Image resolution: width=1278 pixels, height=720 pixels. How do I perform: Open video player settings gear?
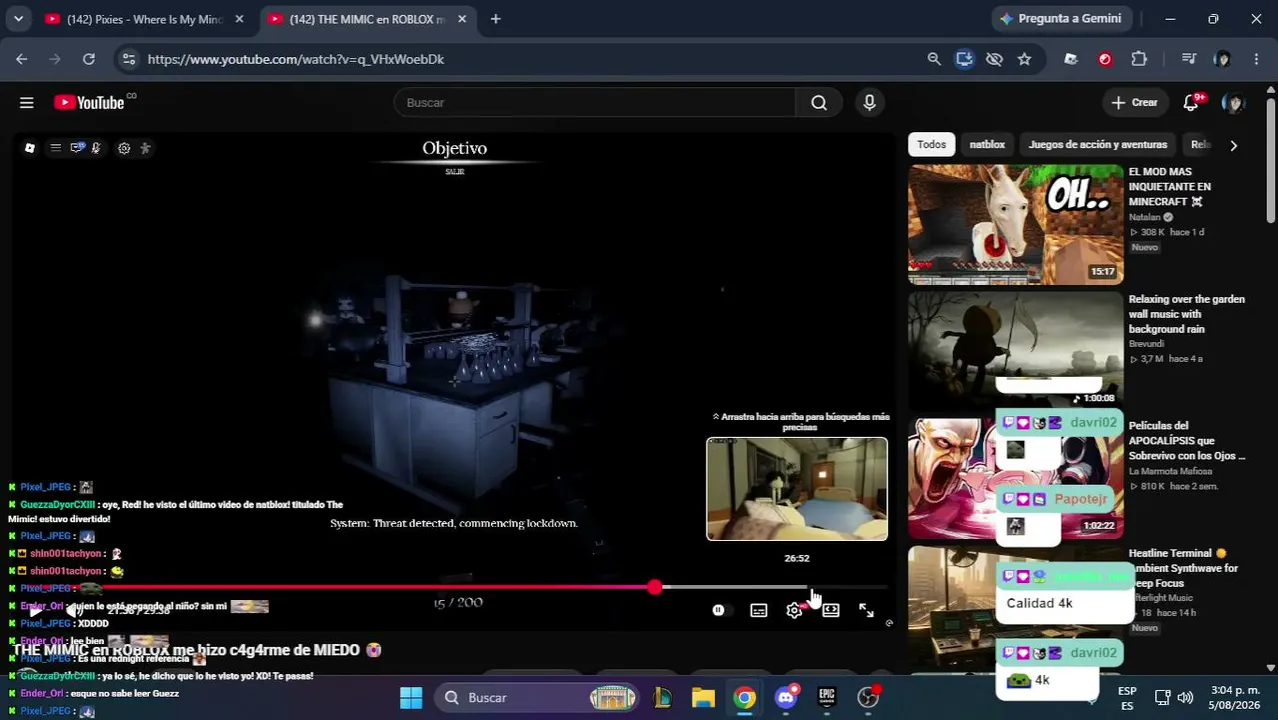(x=794, y=610)
